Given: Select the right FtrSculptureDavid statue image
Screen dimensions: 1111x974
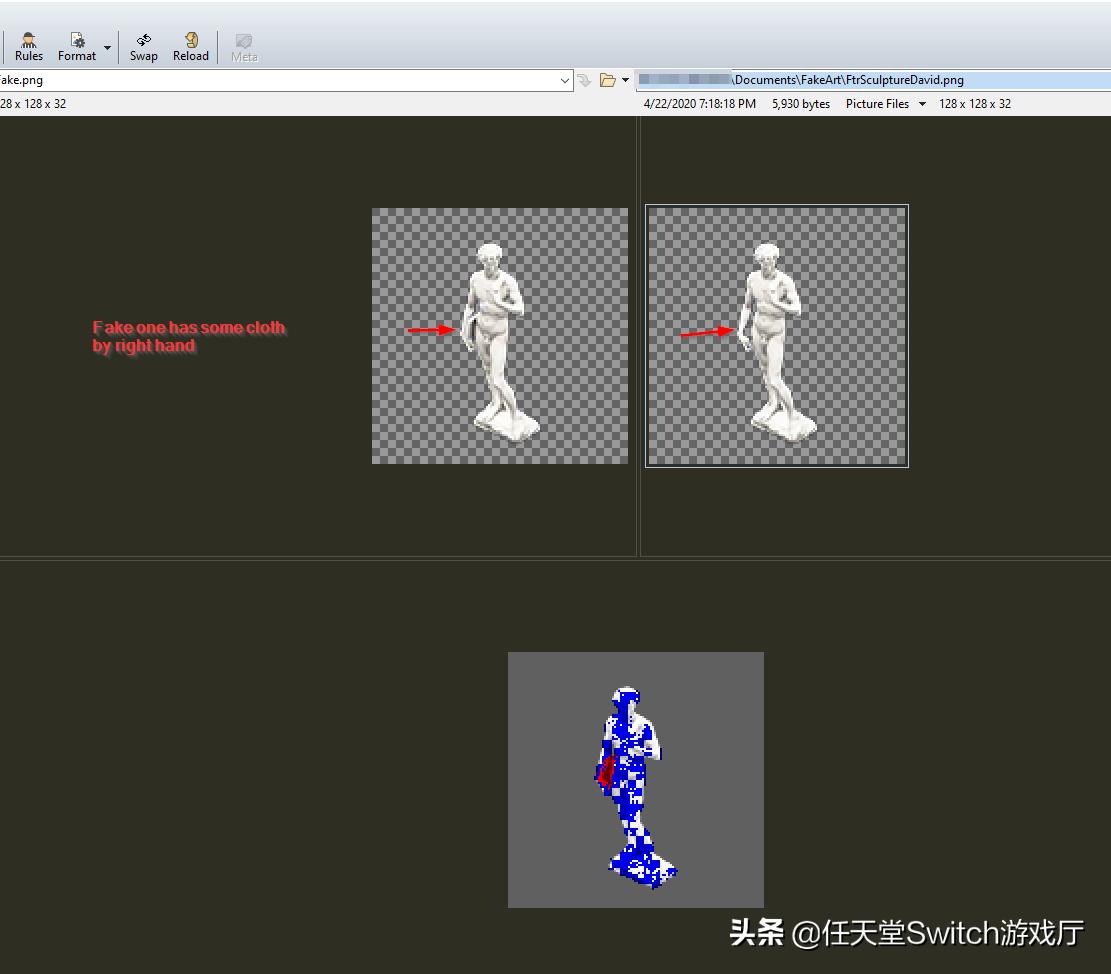Looking at the screenshot, I should click(x=777, y=336).
